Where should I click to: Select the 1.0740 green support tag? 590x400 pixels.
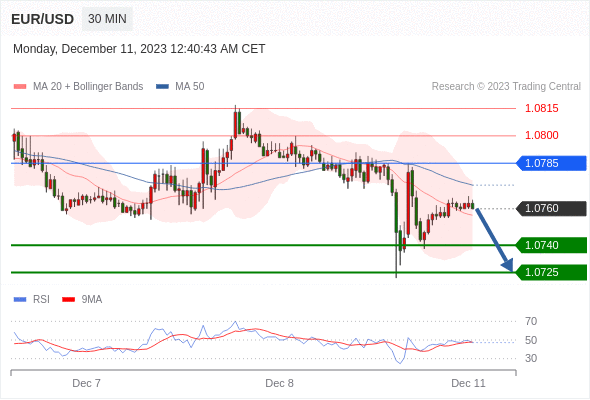[x=551, y=245]
